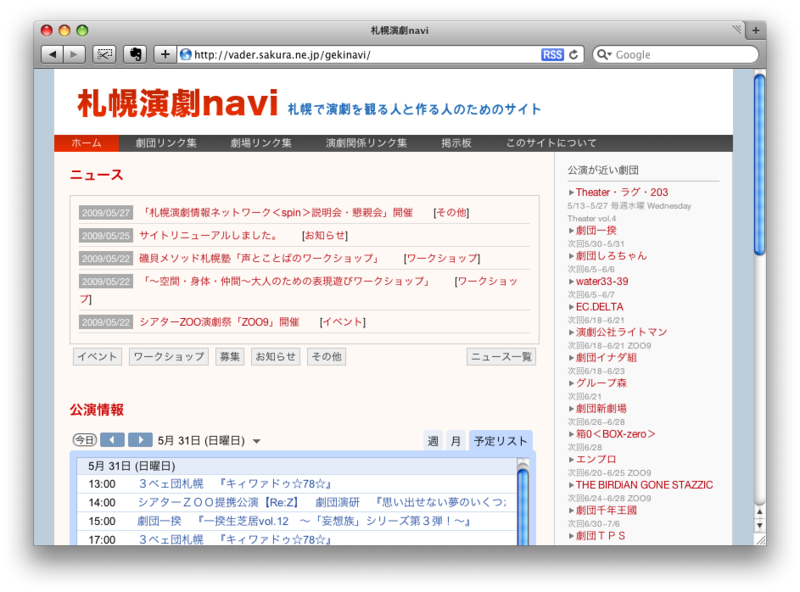Open 磯貝メソッド札幌塾 workshop news link
Viewport: 800px width, 592px height.
pyautogui.click(x=260, y=258)
